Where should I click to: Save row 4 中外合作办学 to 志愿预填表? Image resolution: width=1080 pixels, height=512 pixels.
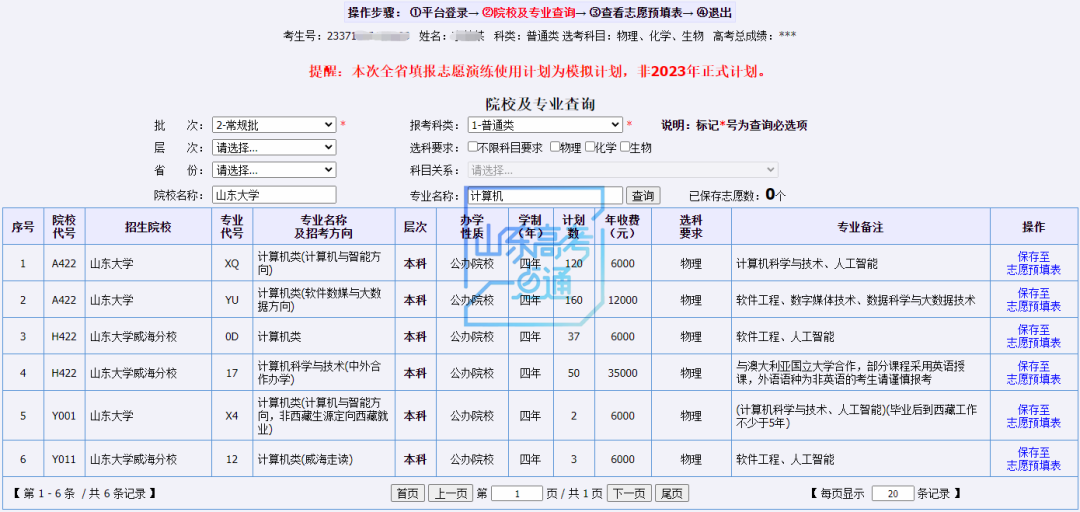coord(1033,372)
